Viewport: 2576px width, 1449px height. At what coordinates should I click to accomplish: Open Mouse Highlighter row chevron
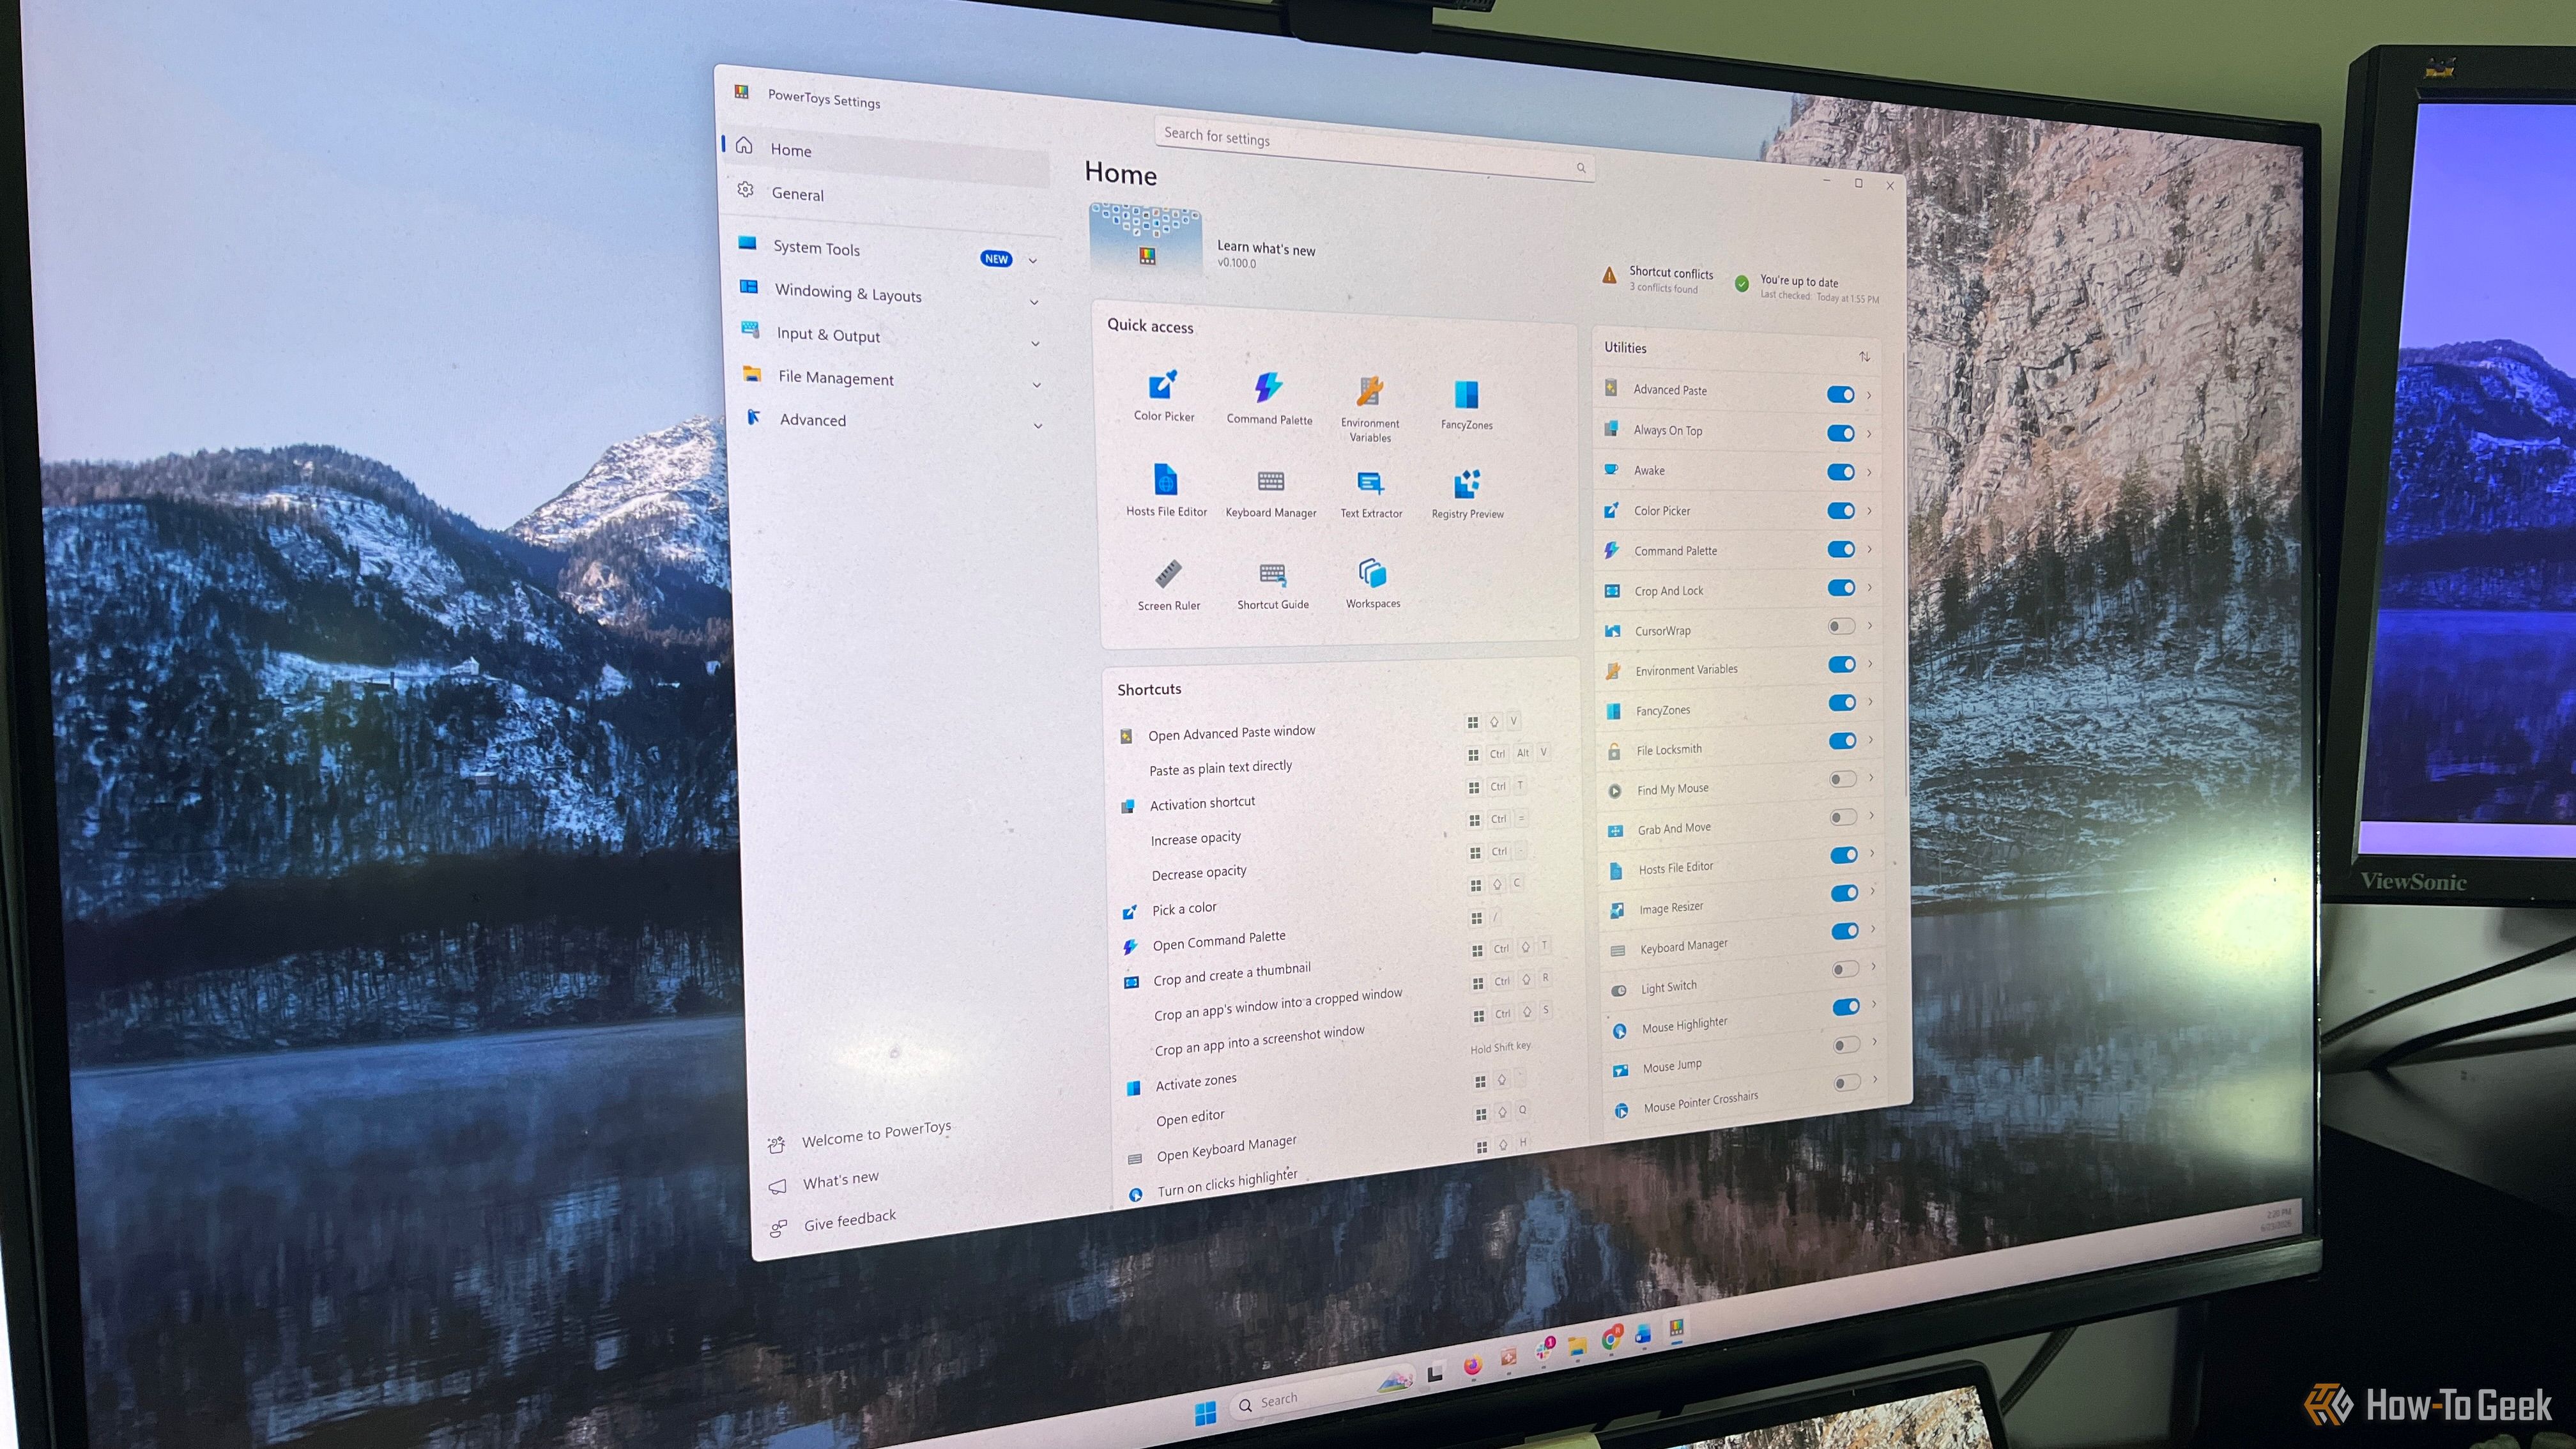(x=1873, y=1004)
